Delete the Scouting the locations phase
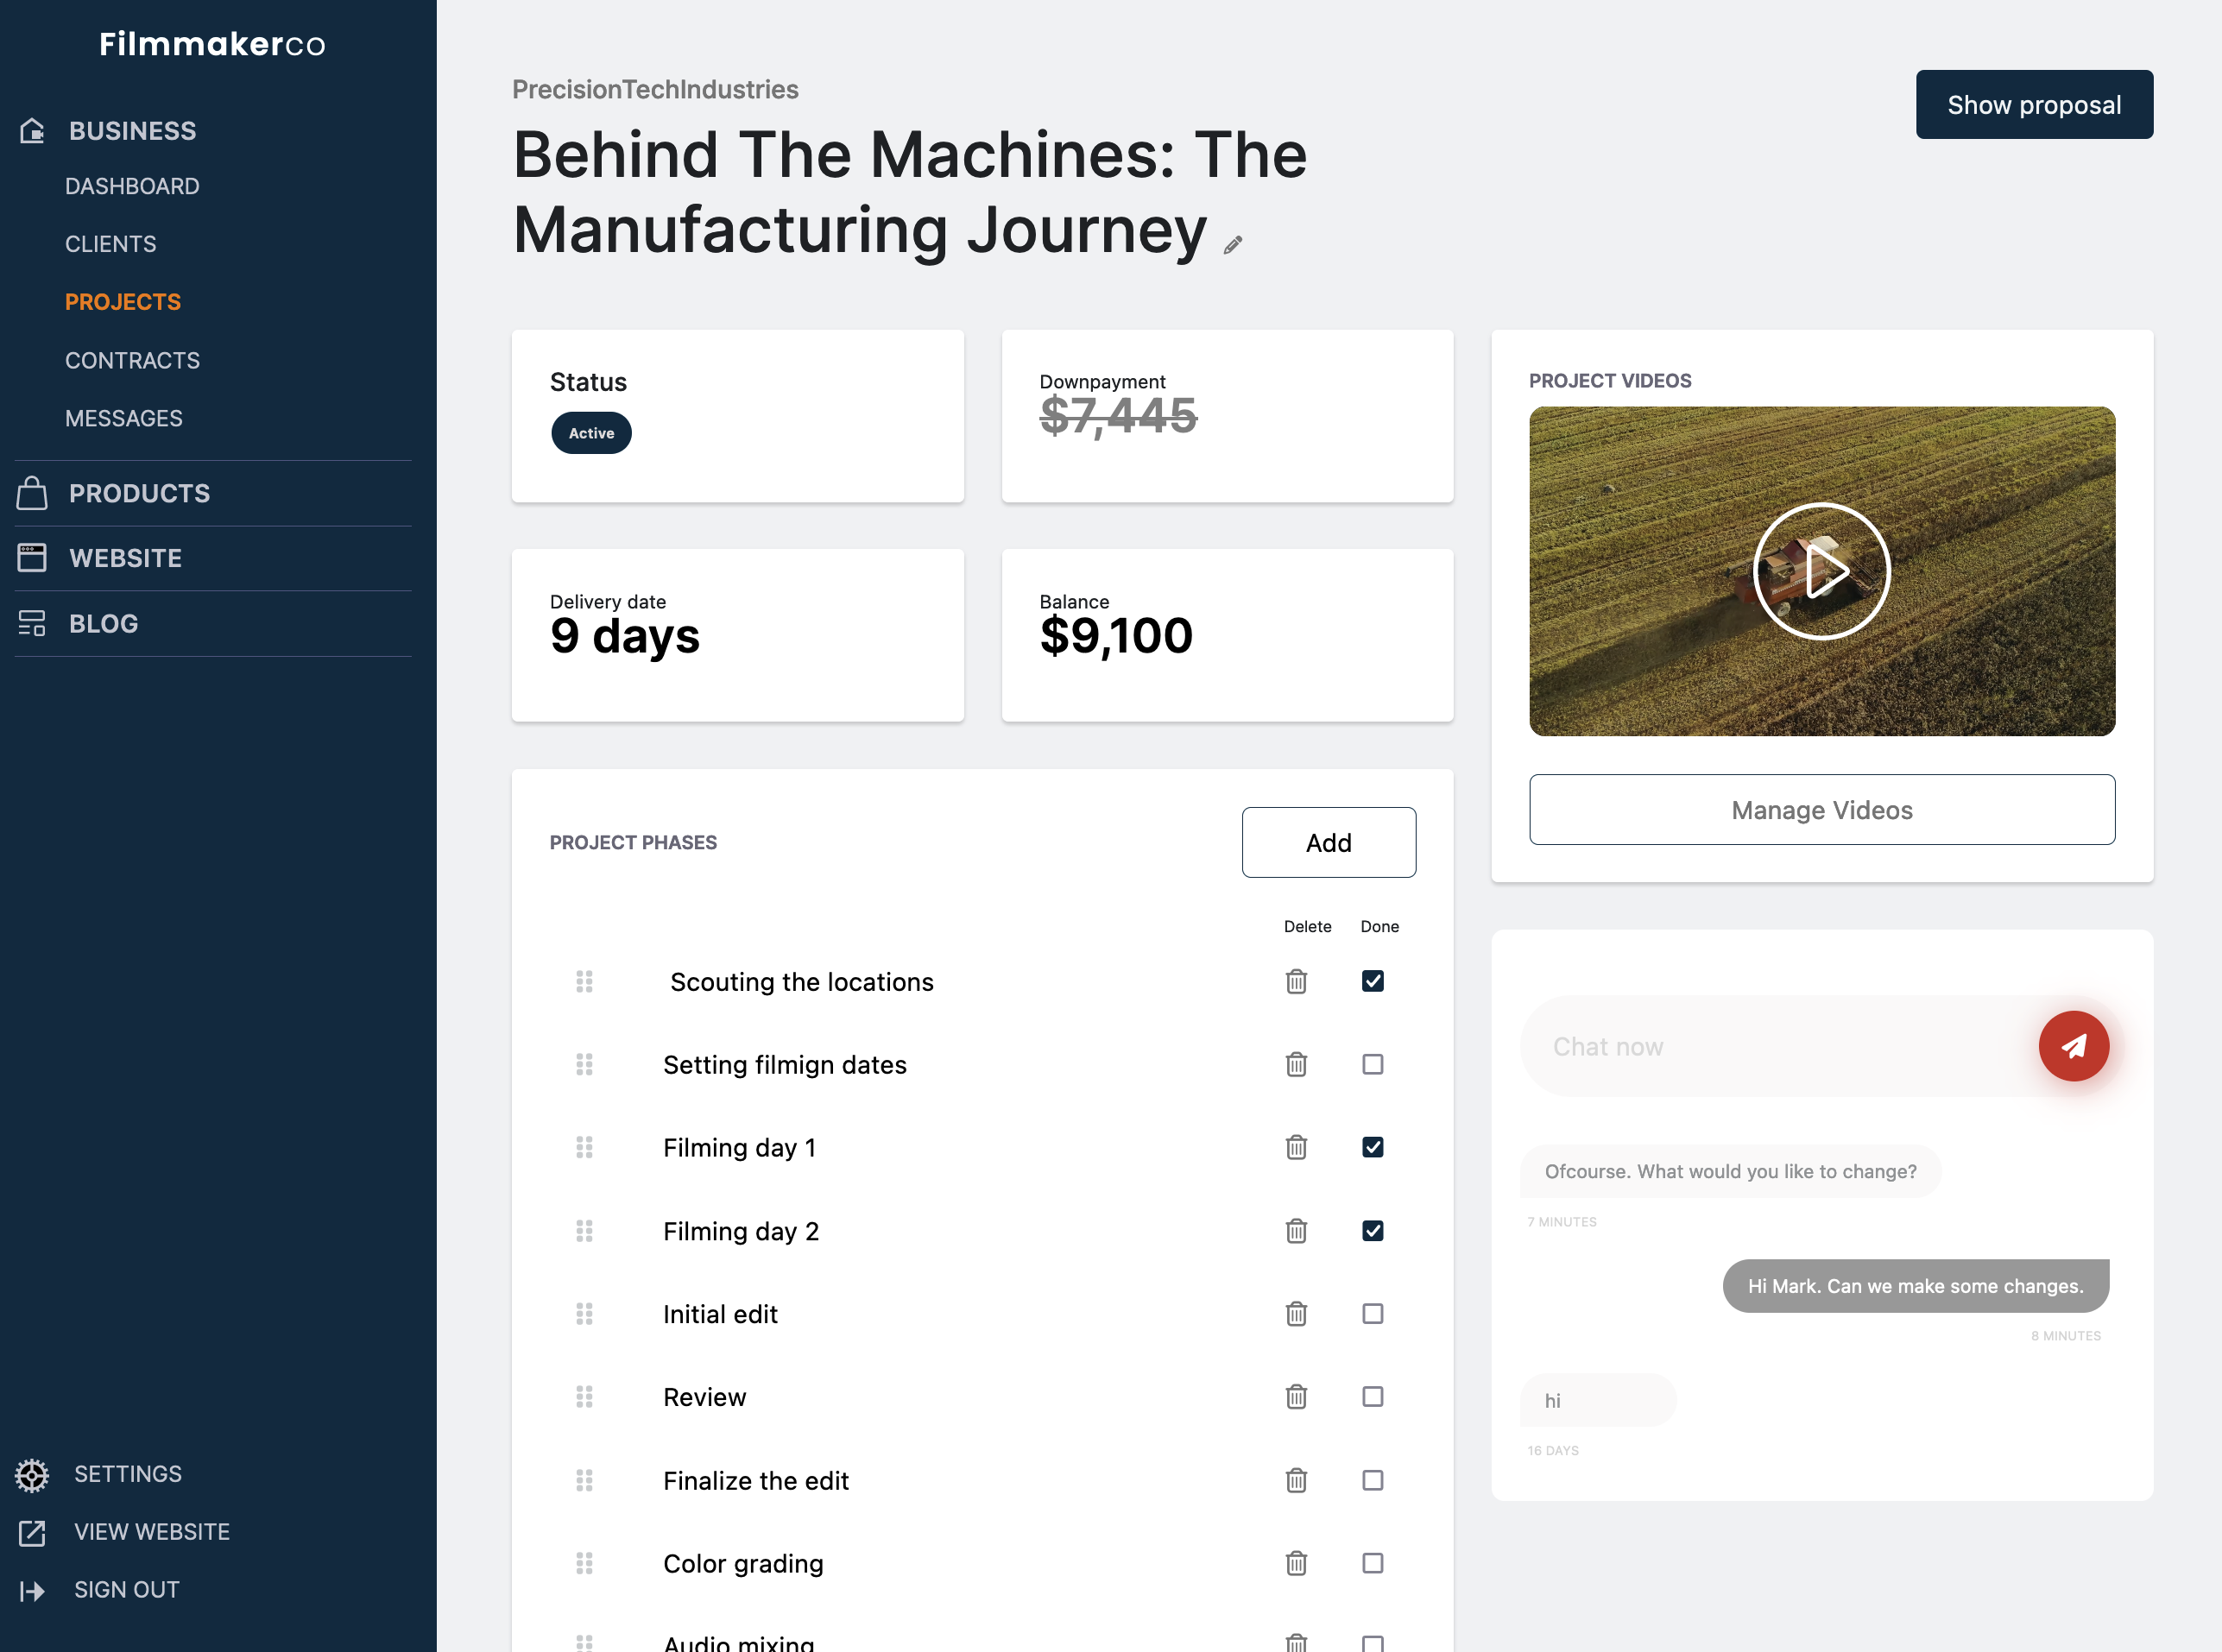This screenshot has width=2222, height=1652. coord(1296,982)
